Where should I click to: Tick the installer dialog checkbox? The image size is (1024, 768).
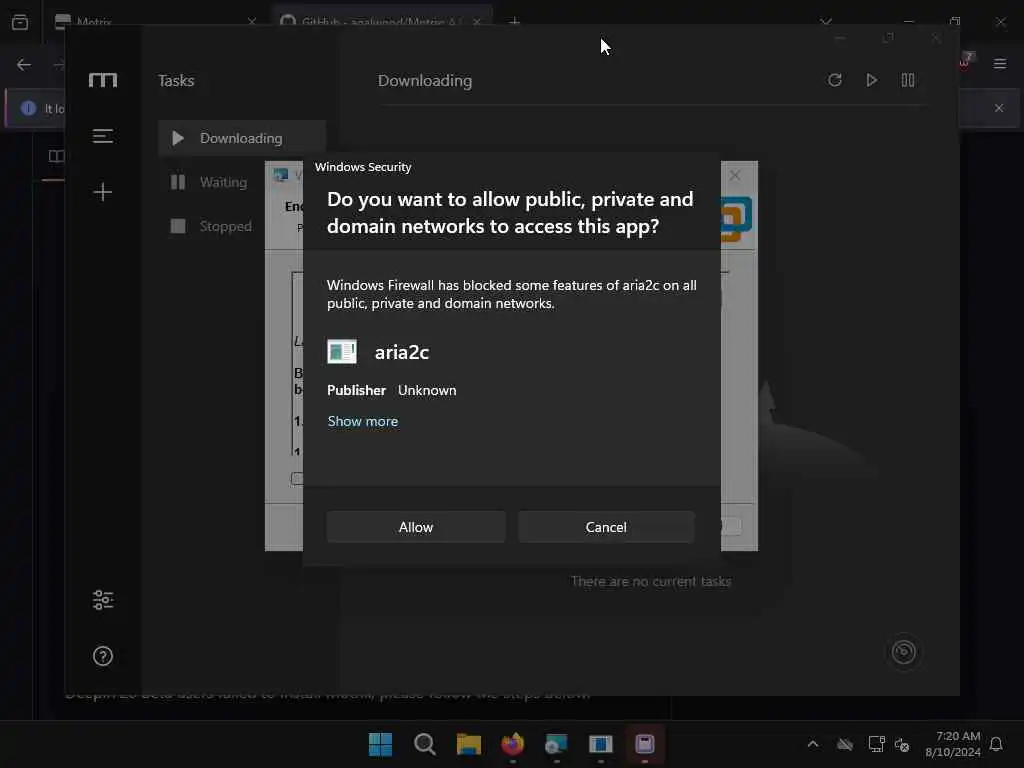pyautogui.click(x=297, y=479)
